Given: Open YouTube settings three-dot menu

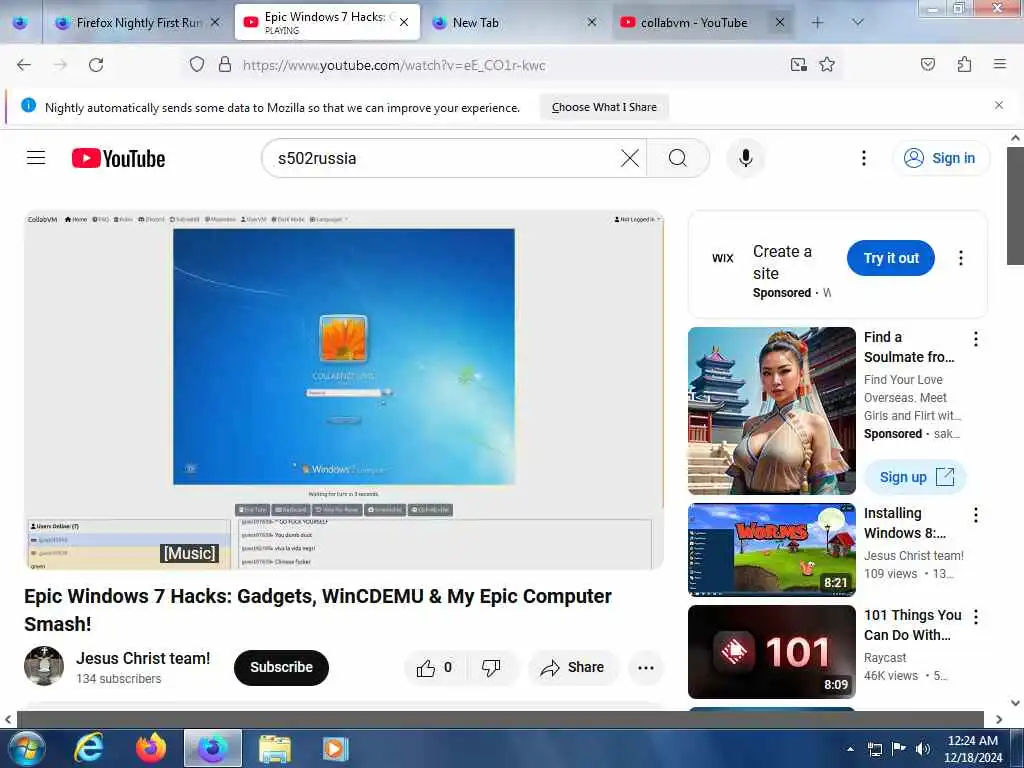Looking at the screenshot, I should point(863,158).
